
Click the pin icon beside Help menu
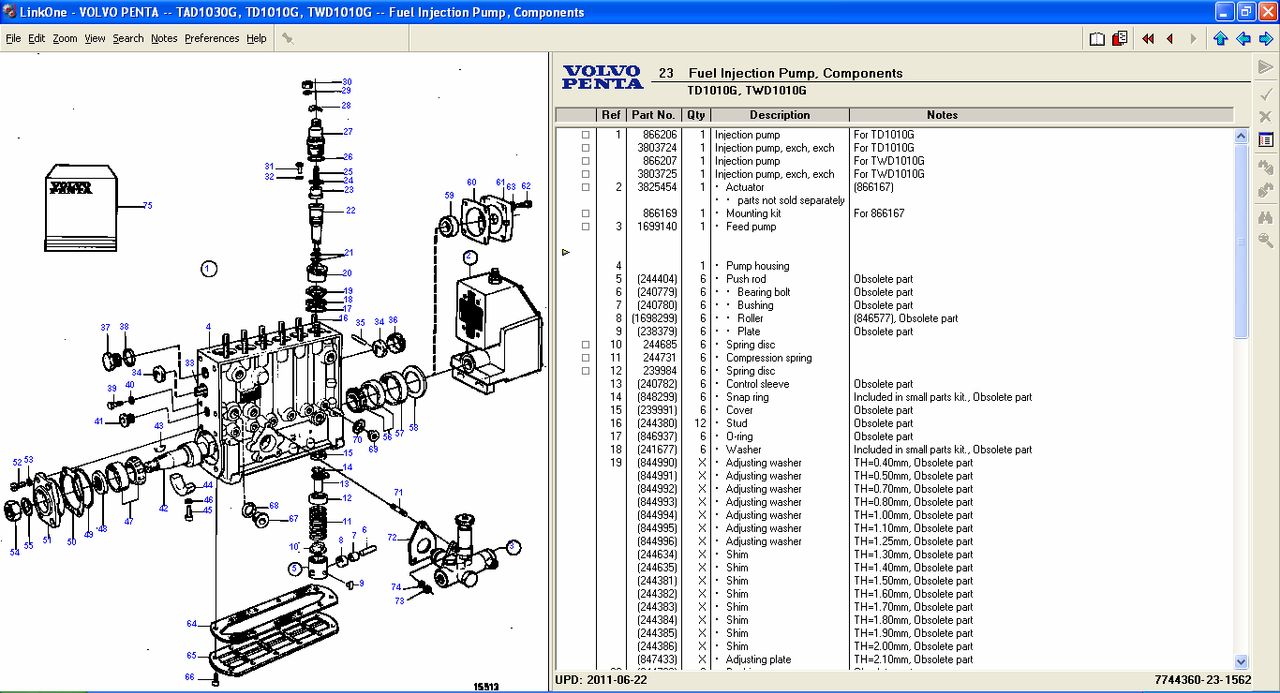click(x=287, y=38)
